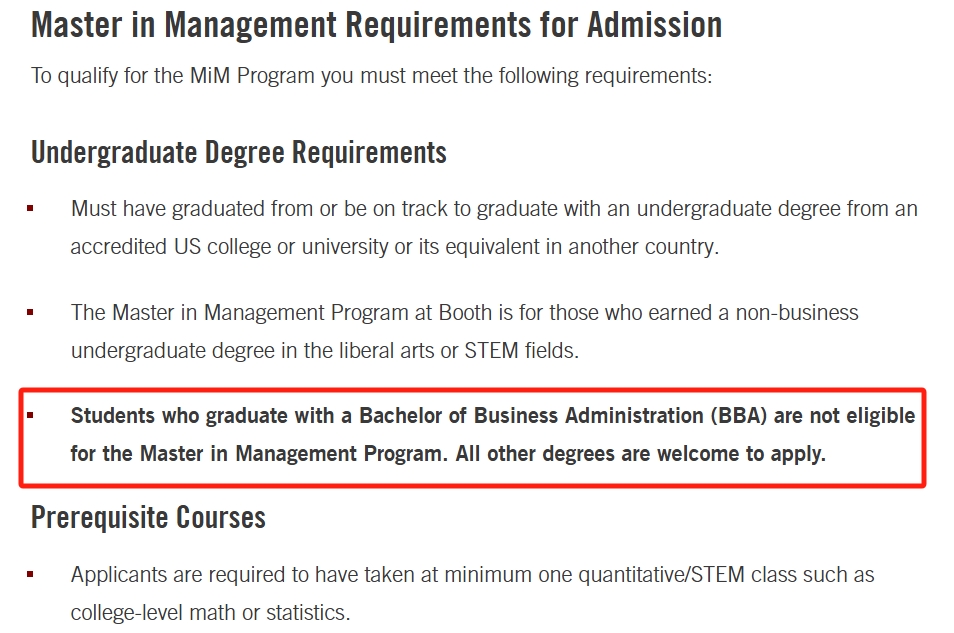
Task: Click the "Undergraduate Degree Requirements" heading
Action: click(238, 152)
